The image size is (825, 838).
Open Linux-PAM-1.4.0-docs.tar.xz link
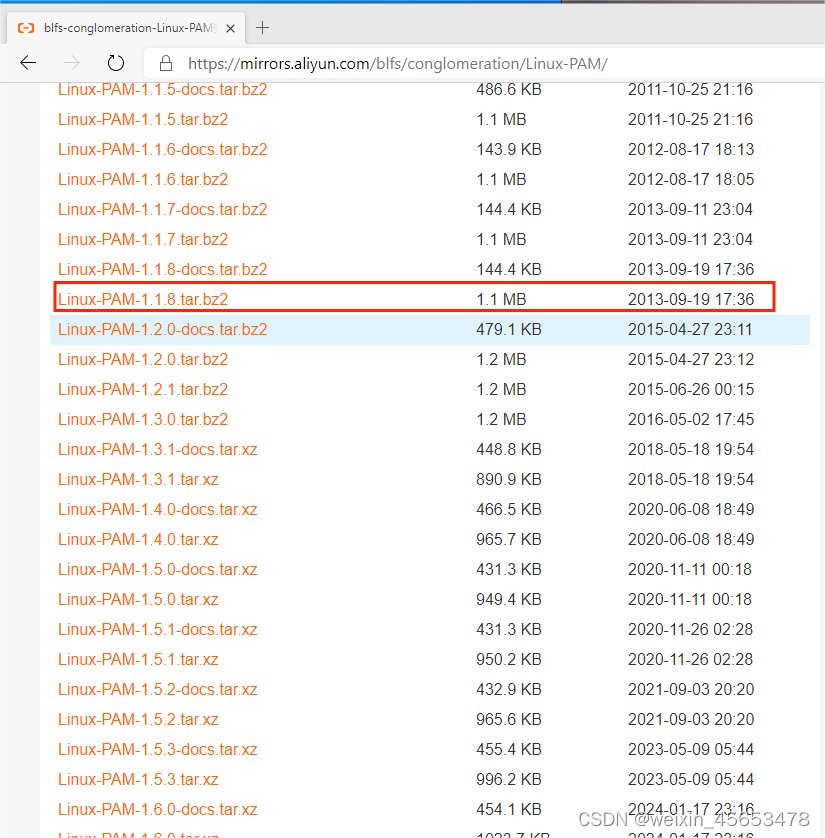click(158, 509)
